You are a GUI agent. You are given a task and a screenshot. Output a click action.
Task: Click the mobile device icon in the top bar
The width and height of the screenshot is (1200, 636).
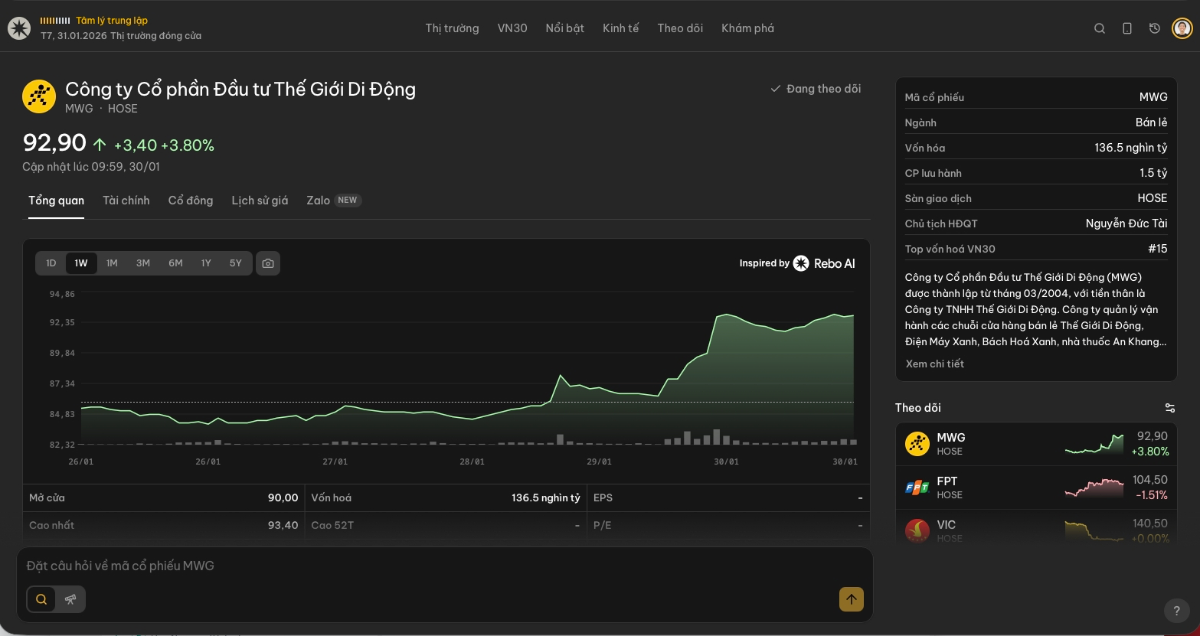(1126, 28)
